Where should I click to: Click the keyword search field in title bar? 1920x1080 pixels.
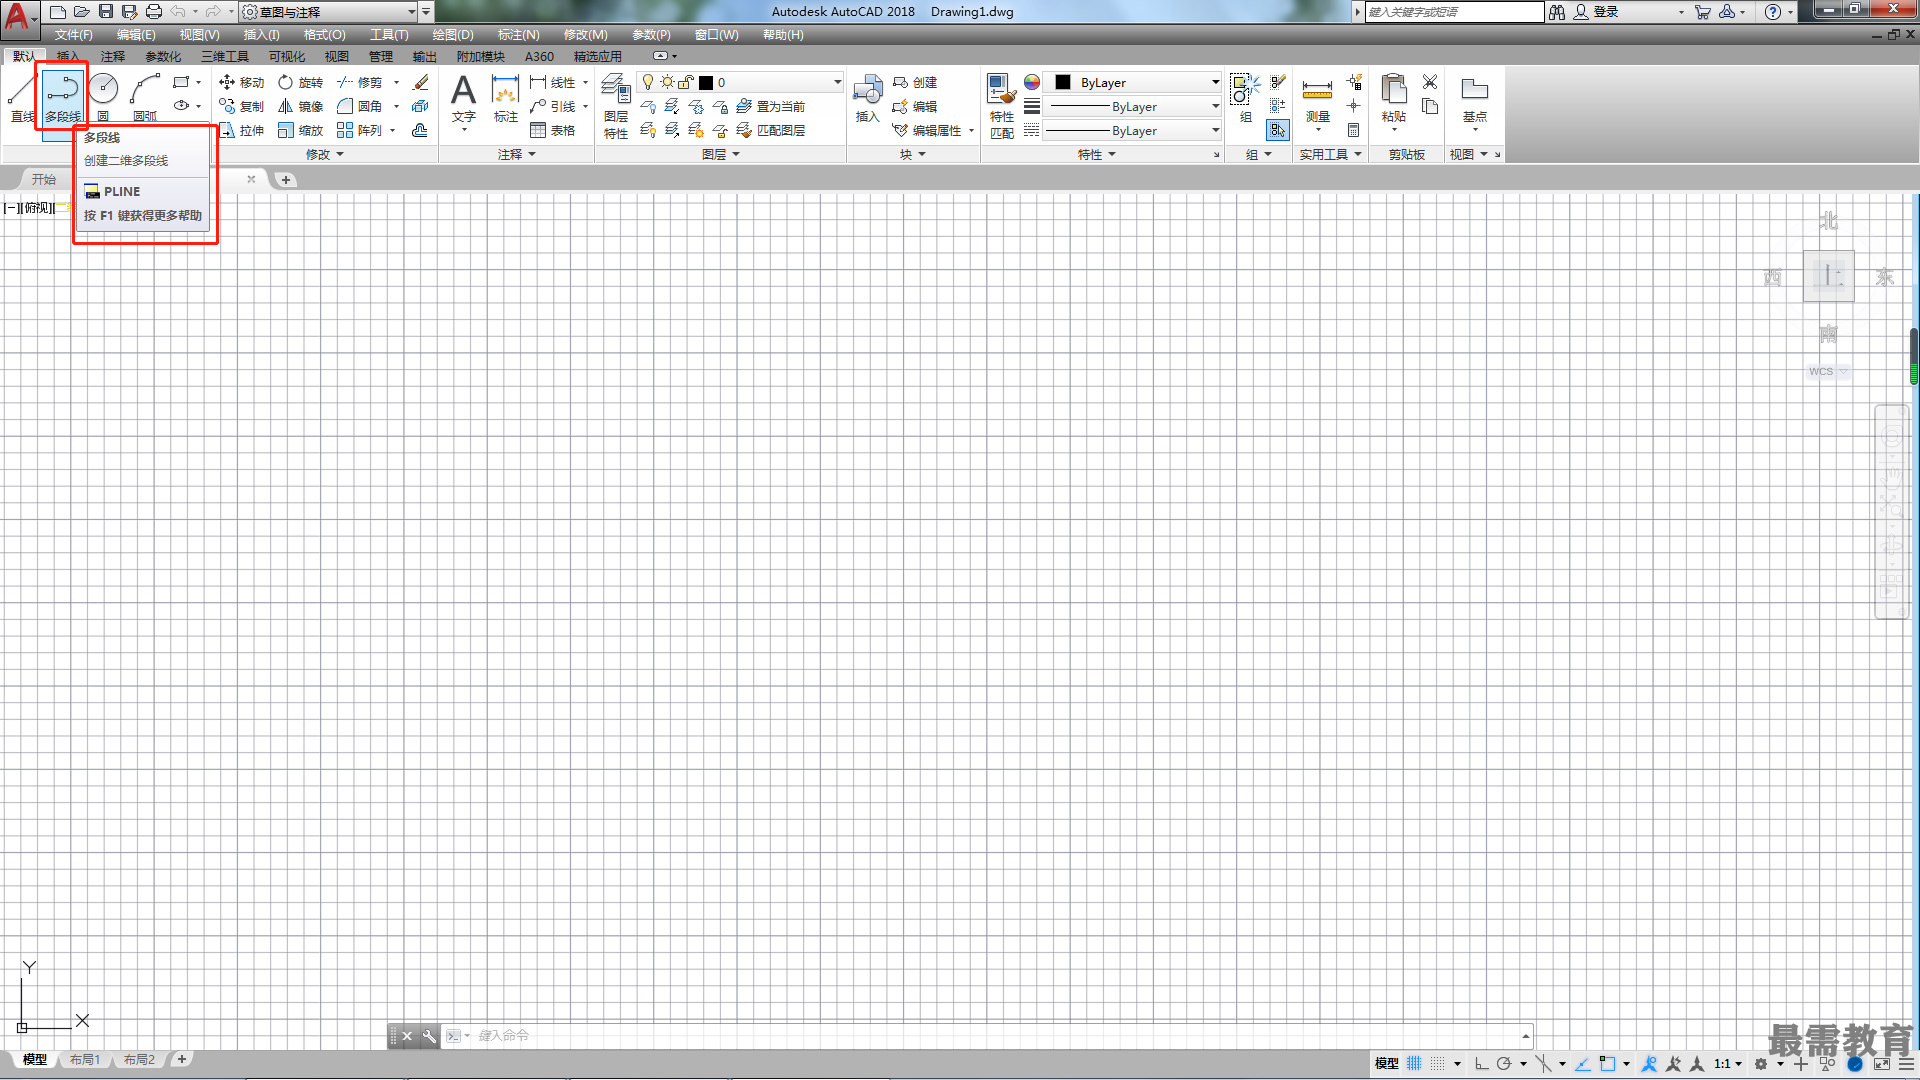(x=1454, y=12)
